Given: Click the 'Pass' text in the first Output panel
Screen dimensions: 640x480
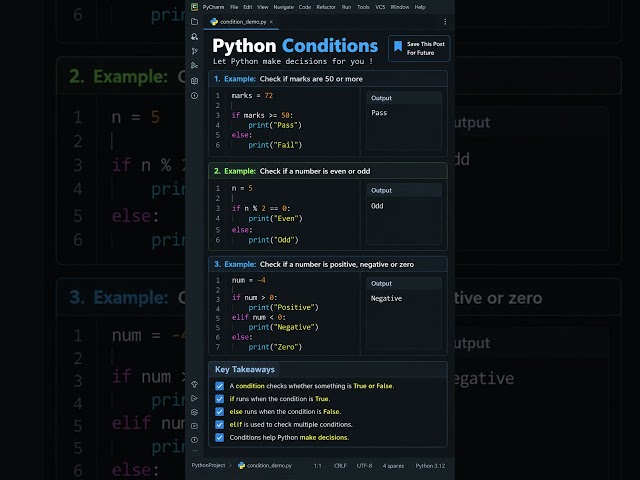Looking at the screenshot, I should click(379, 113).
